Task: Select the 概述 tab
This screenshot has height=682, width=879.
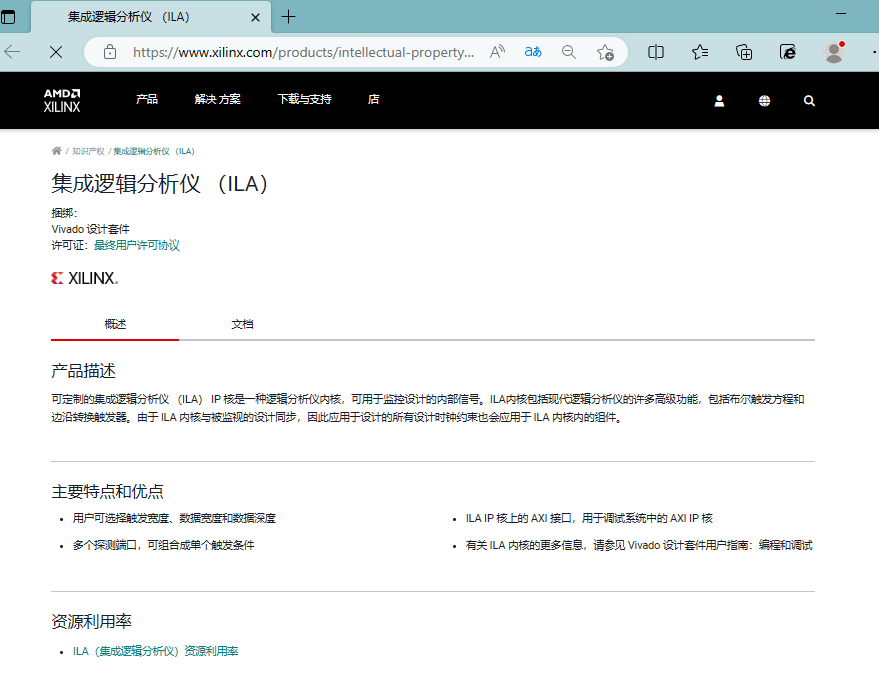Action: point(115,324)
